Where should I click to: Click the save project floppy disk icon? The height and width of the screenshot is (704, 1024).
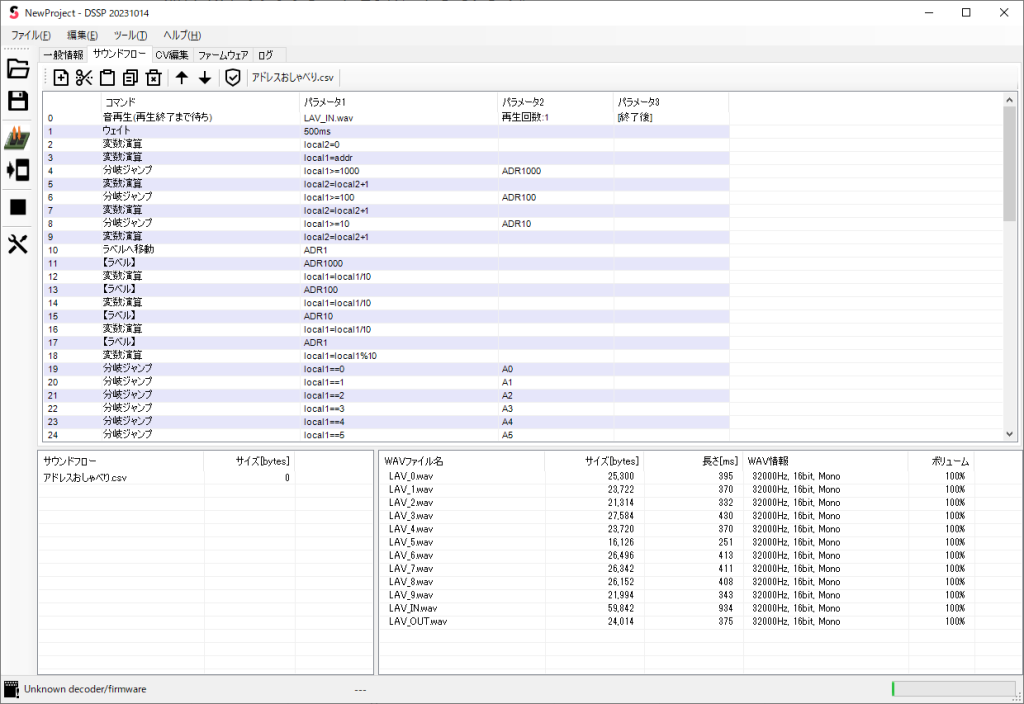point(18,101)
